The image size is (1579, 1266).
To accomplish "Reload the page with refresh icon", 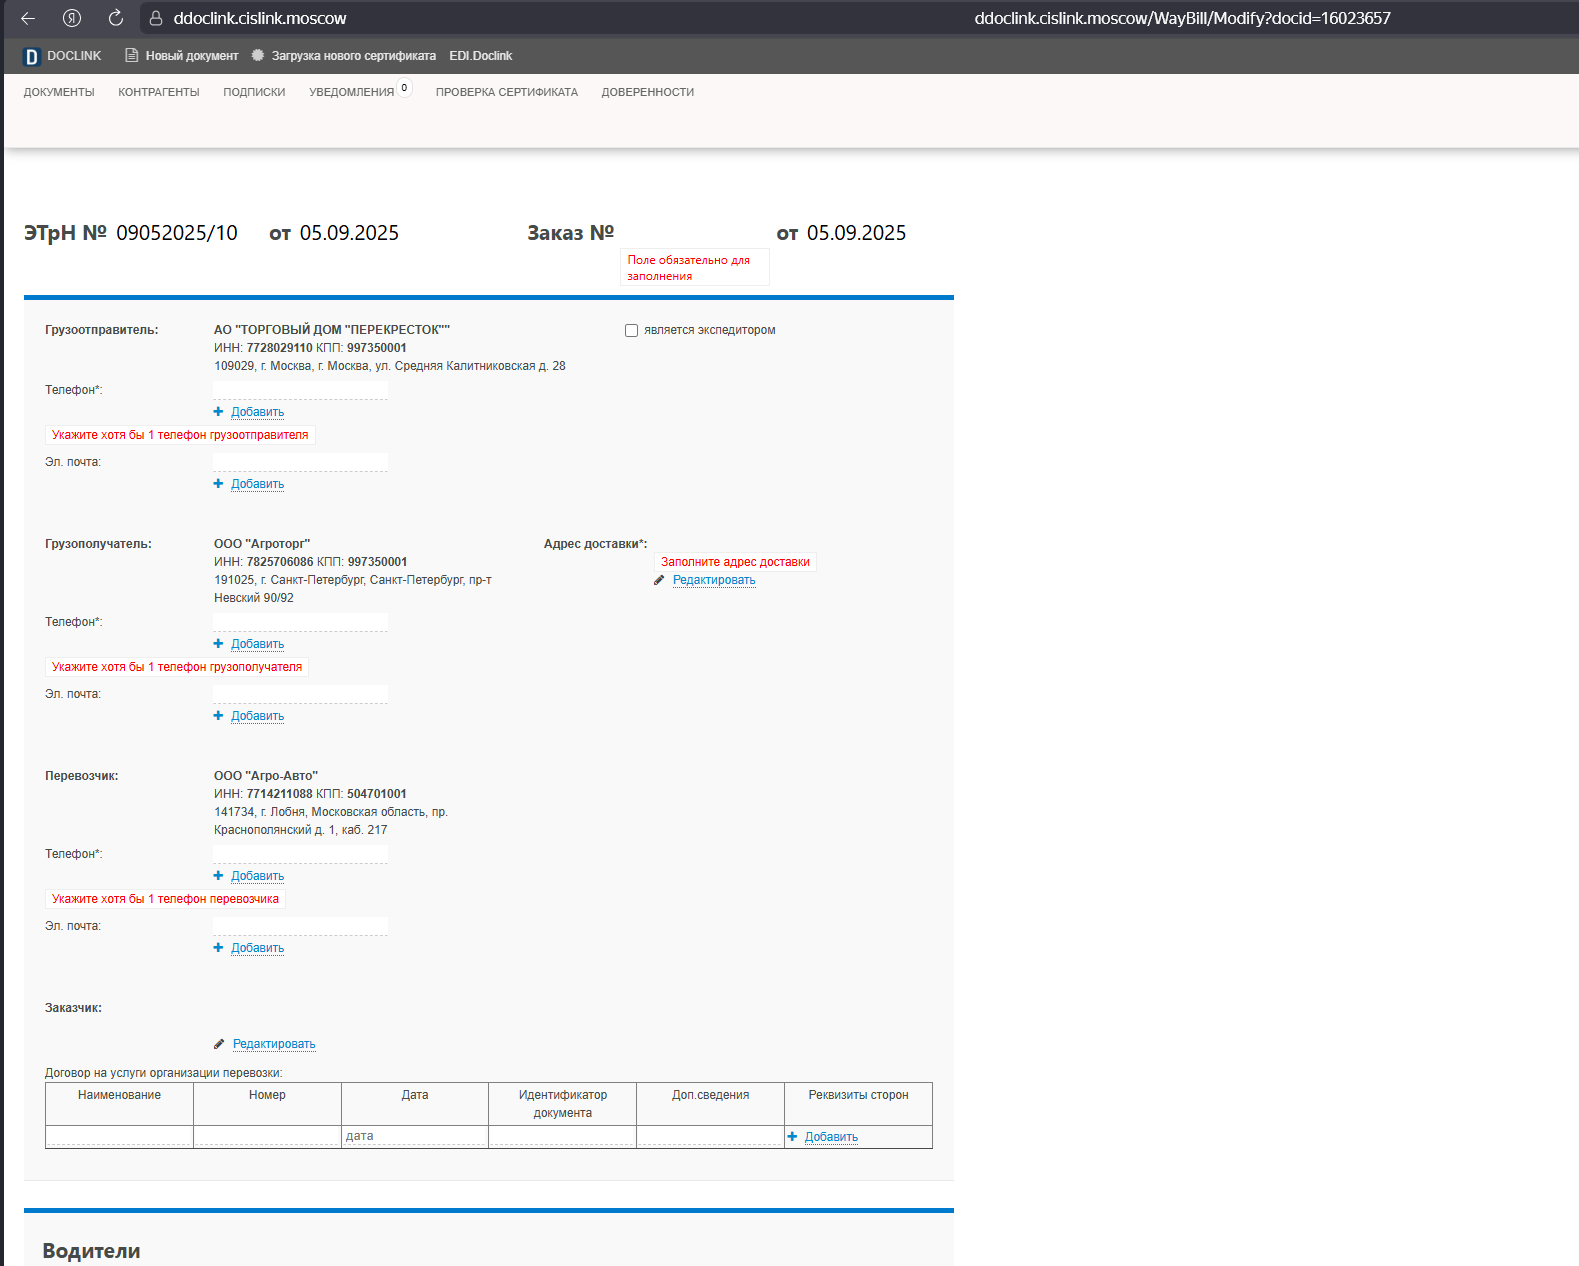I will click(x=116, y=18).
